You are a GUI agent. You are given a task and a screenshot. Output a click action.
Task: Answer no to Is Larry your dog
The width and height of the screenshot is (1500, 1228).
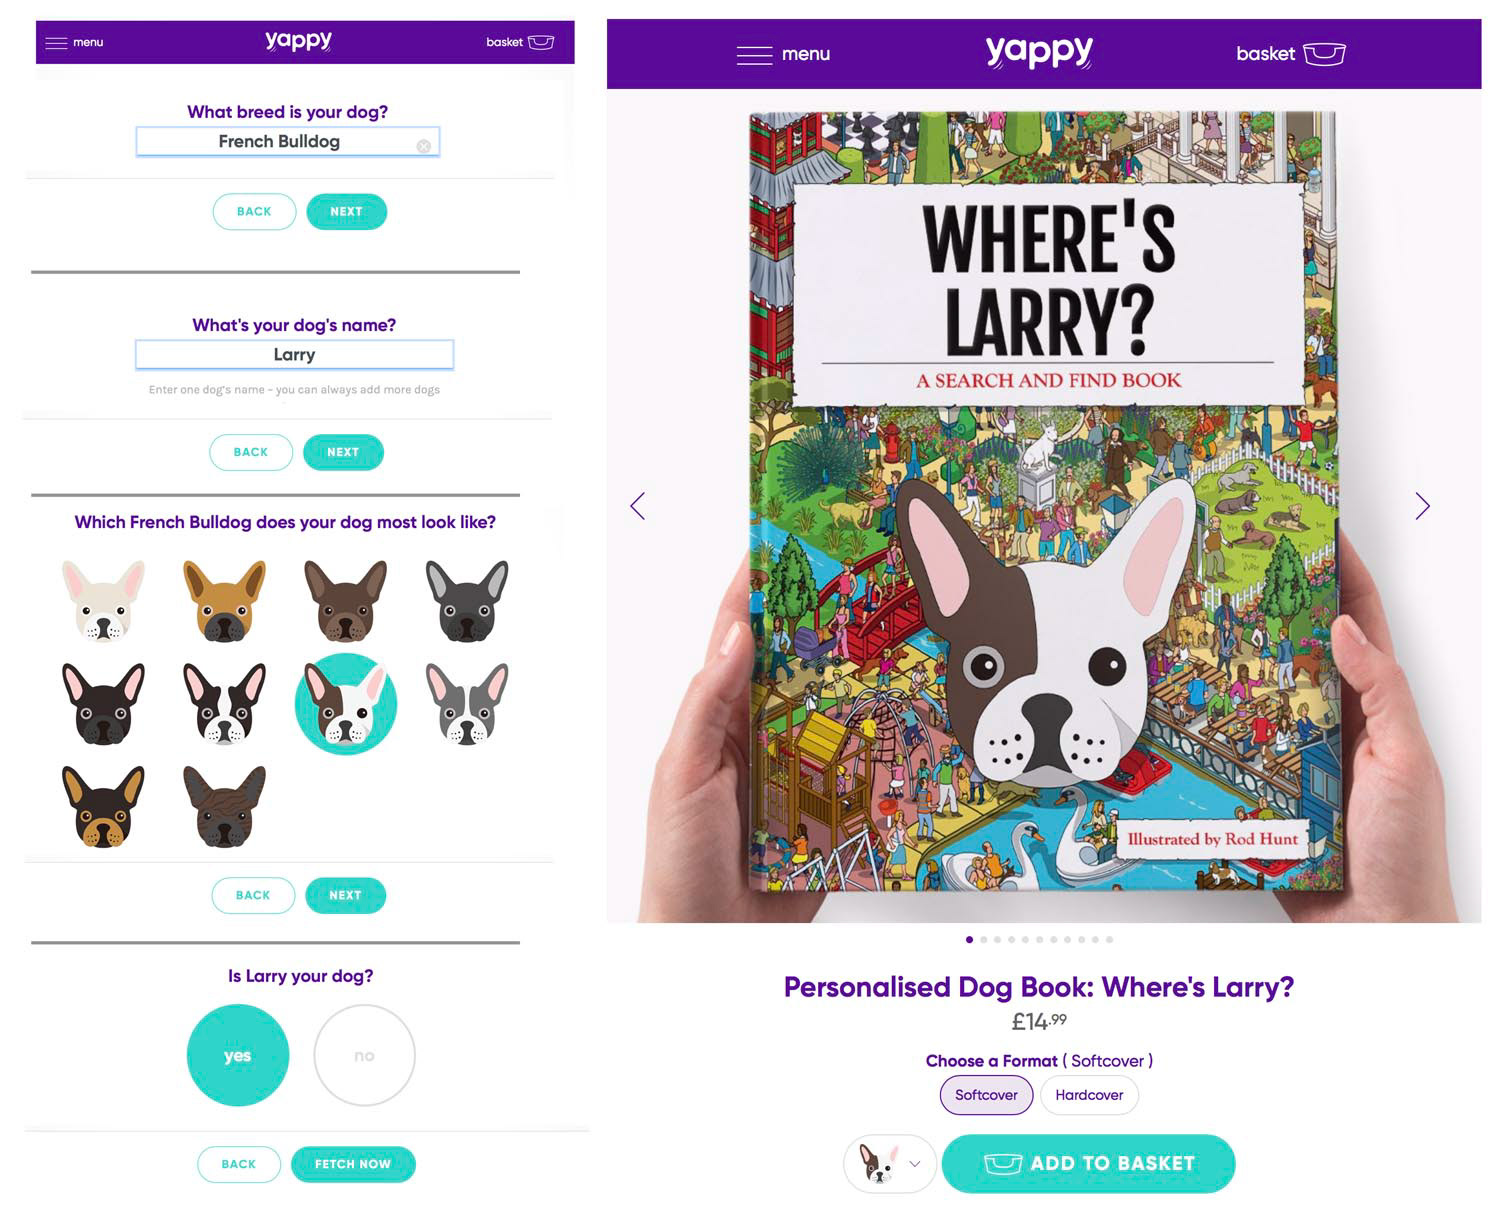[364, 1055]
